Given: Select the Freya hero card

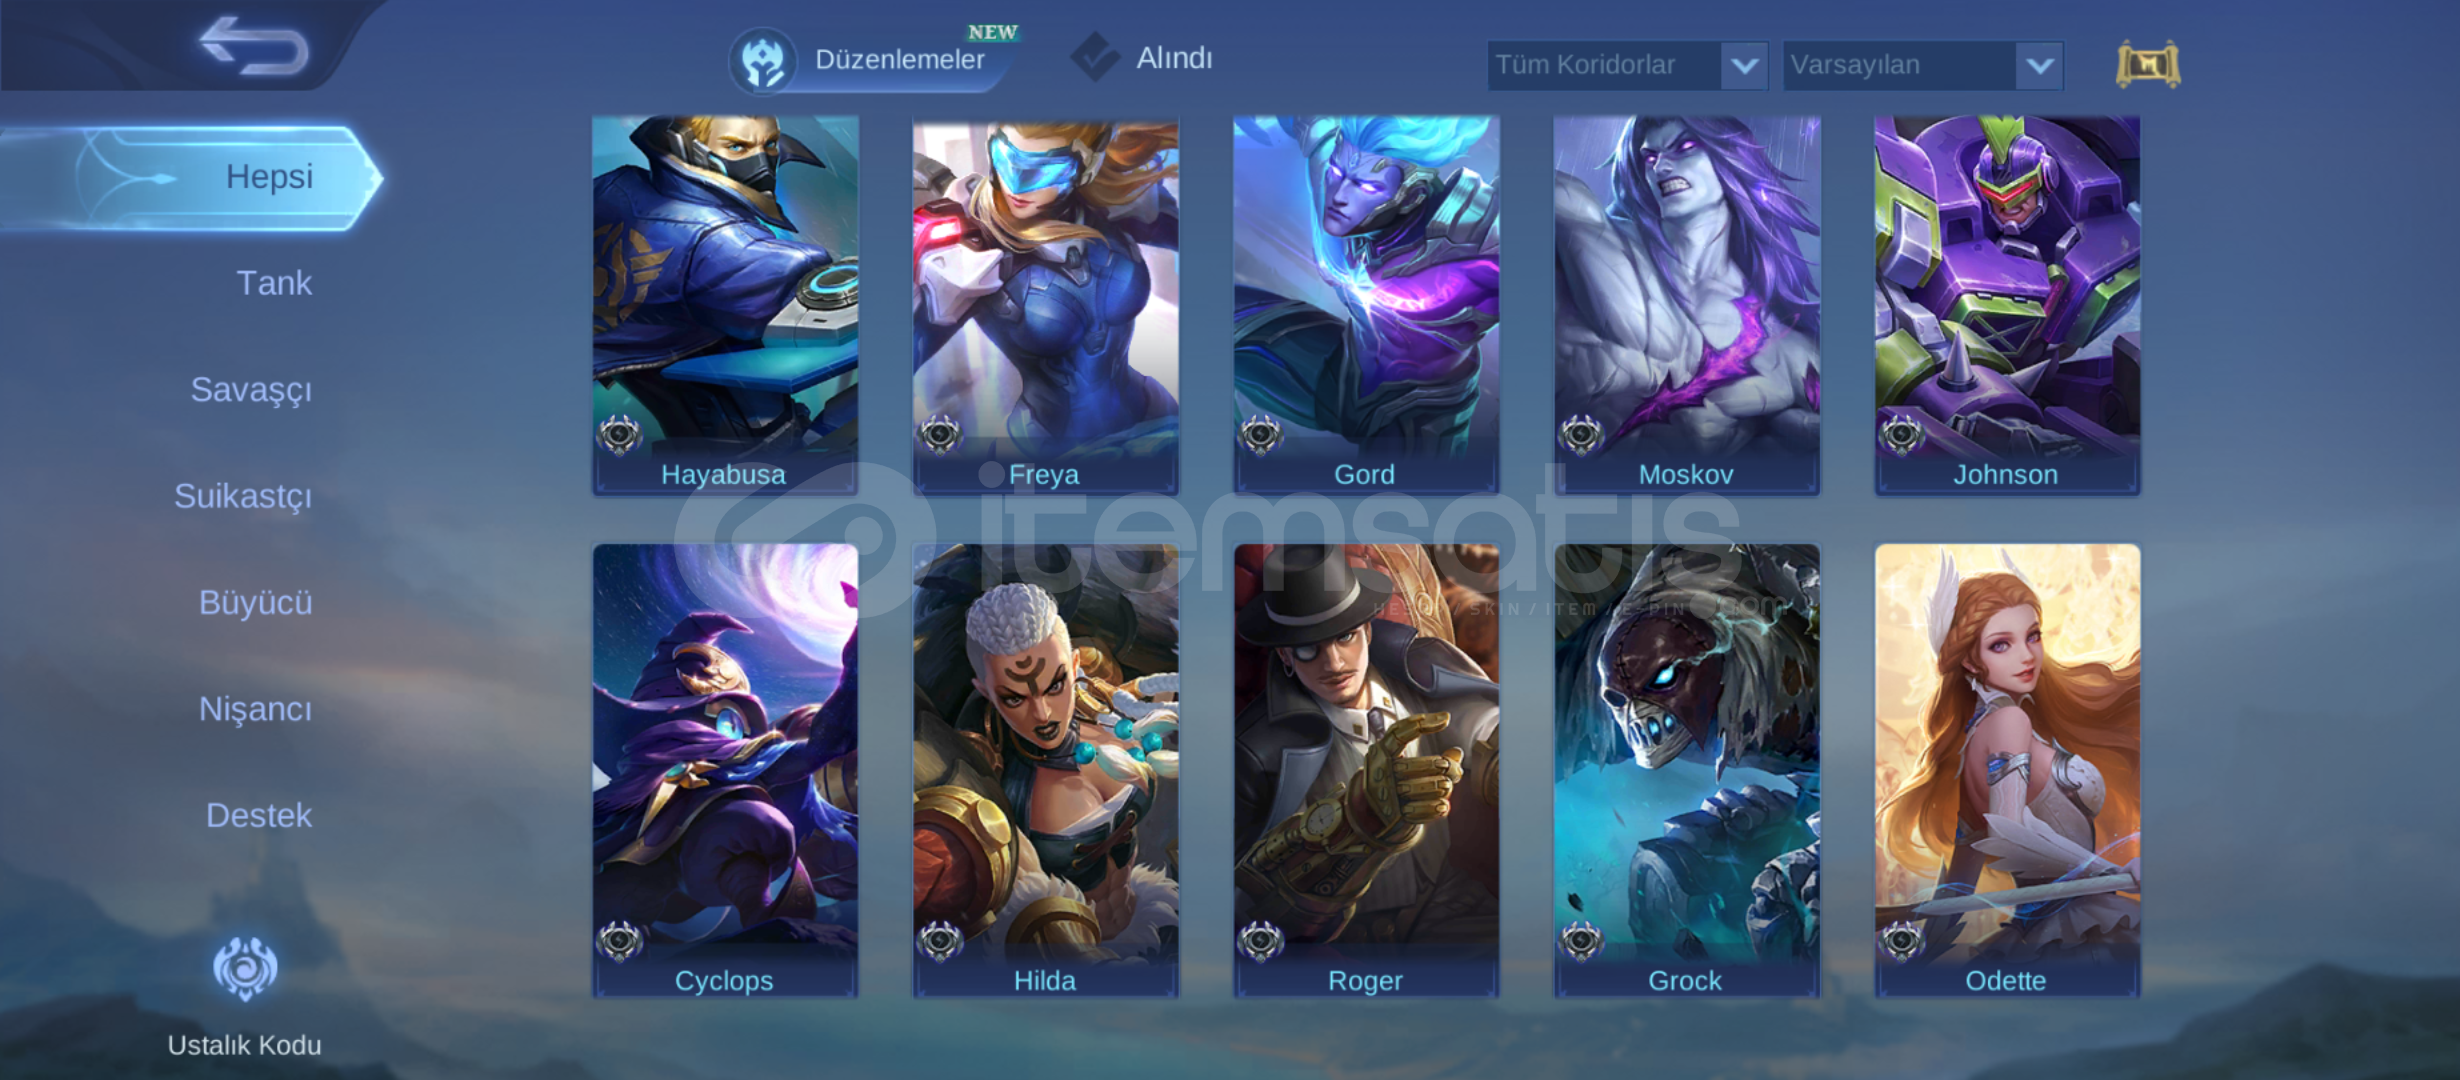Looking at the screenshot, I should click(x=1045, y=305).
